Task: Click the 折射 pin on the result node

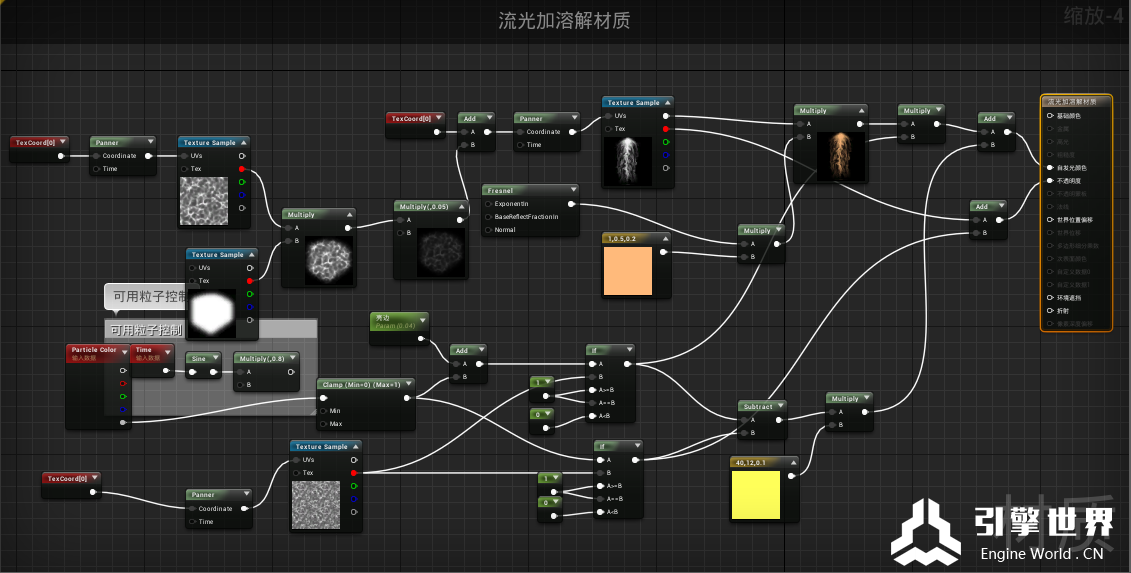Action: [1049, 310]
